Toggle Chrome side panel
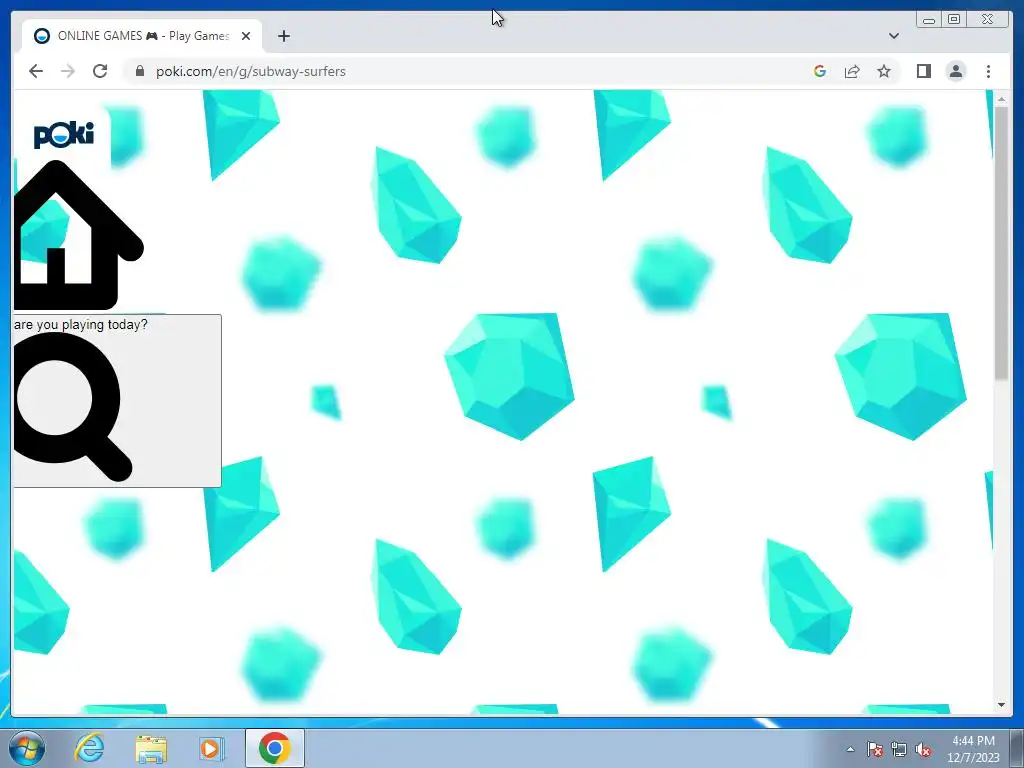 [923, 71]
